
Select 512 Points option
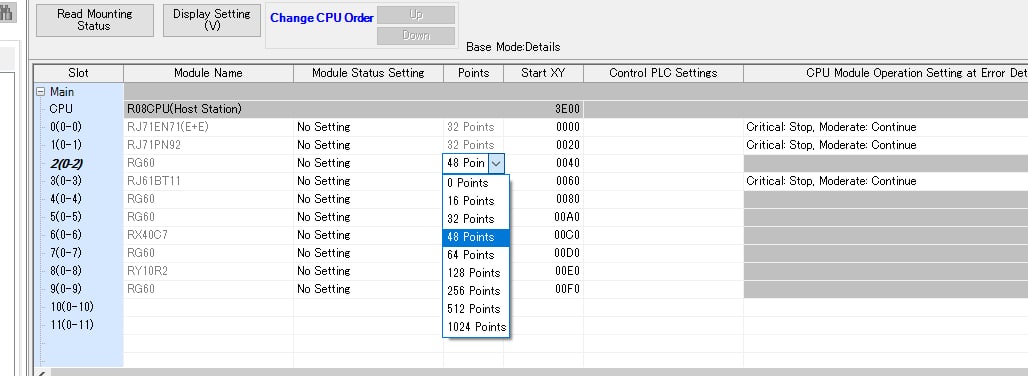point(476,309)
